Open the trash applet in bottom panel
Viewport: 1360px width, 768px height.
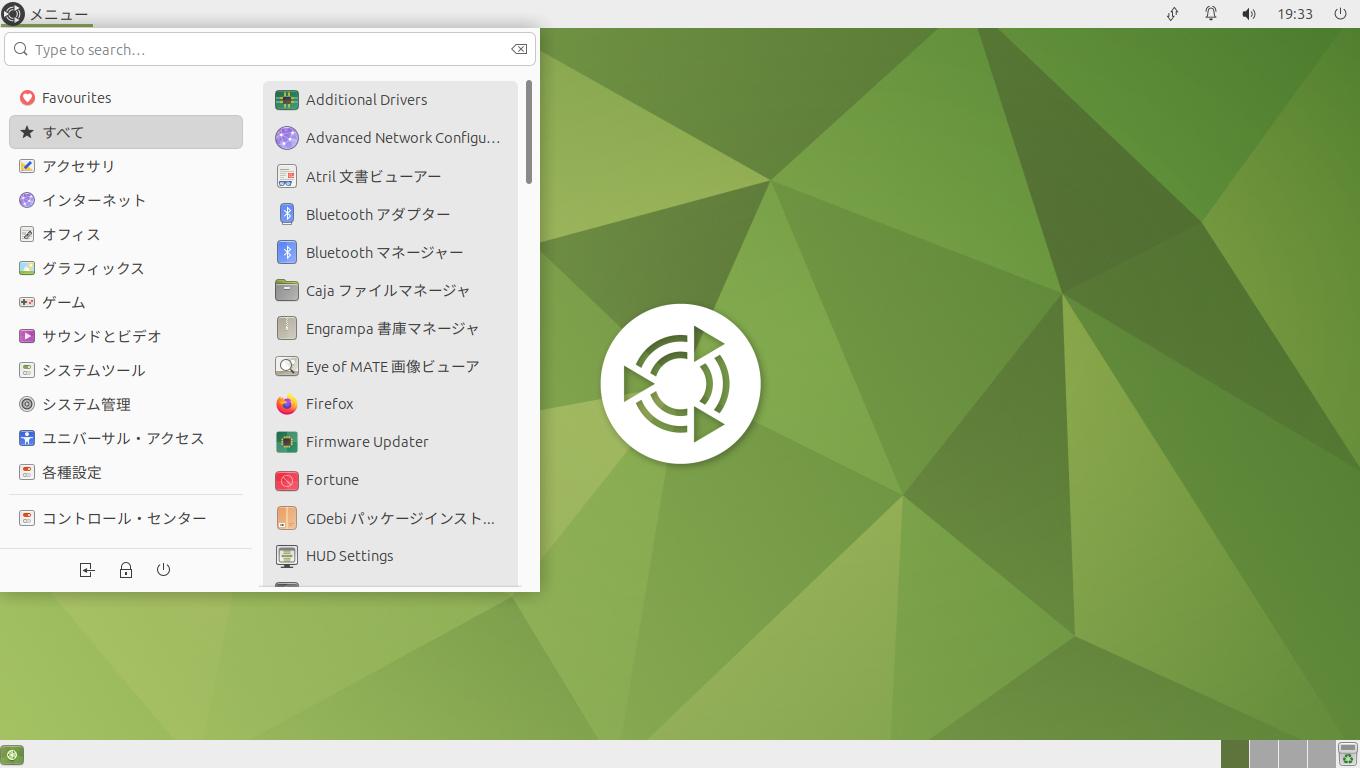(1347, 754)
